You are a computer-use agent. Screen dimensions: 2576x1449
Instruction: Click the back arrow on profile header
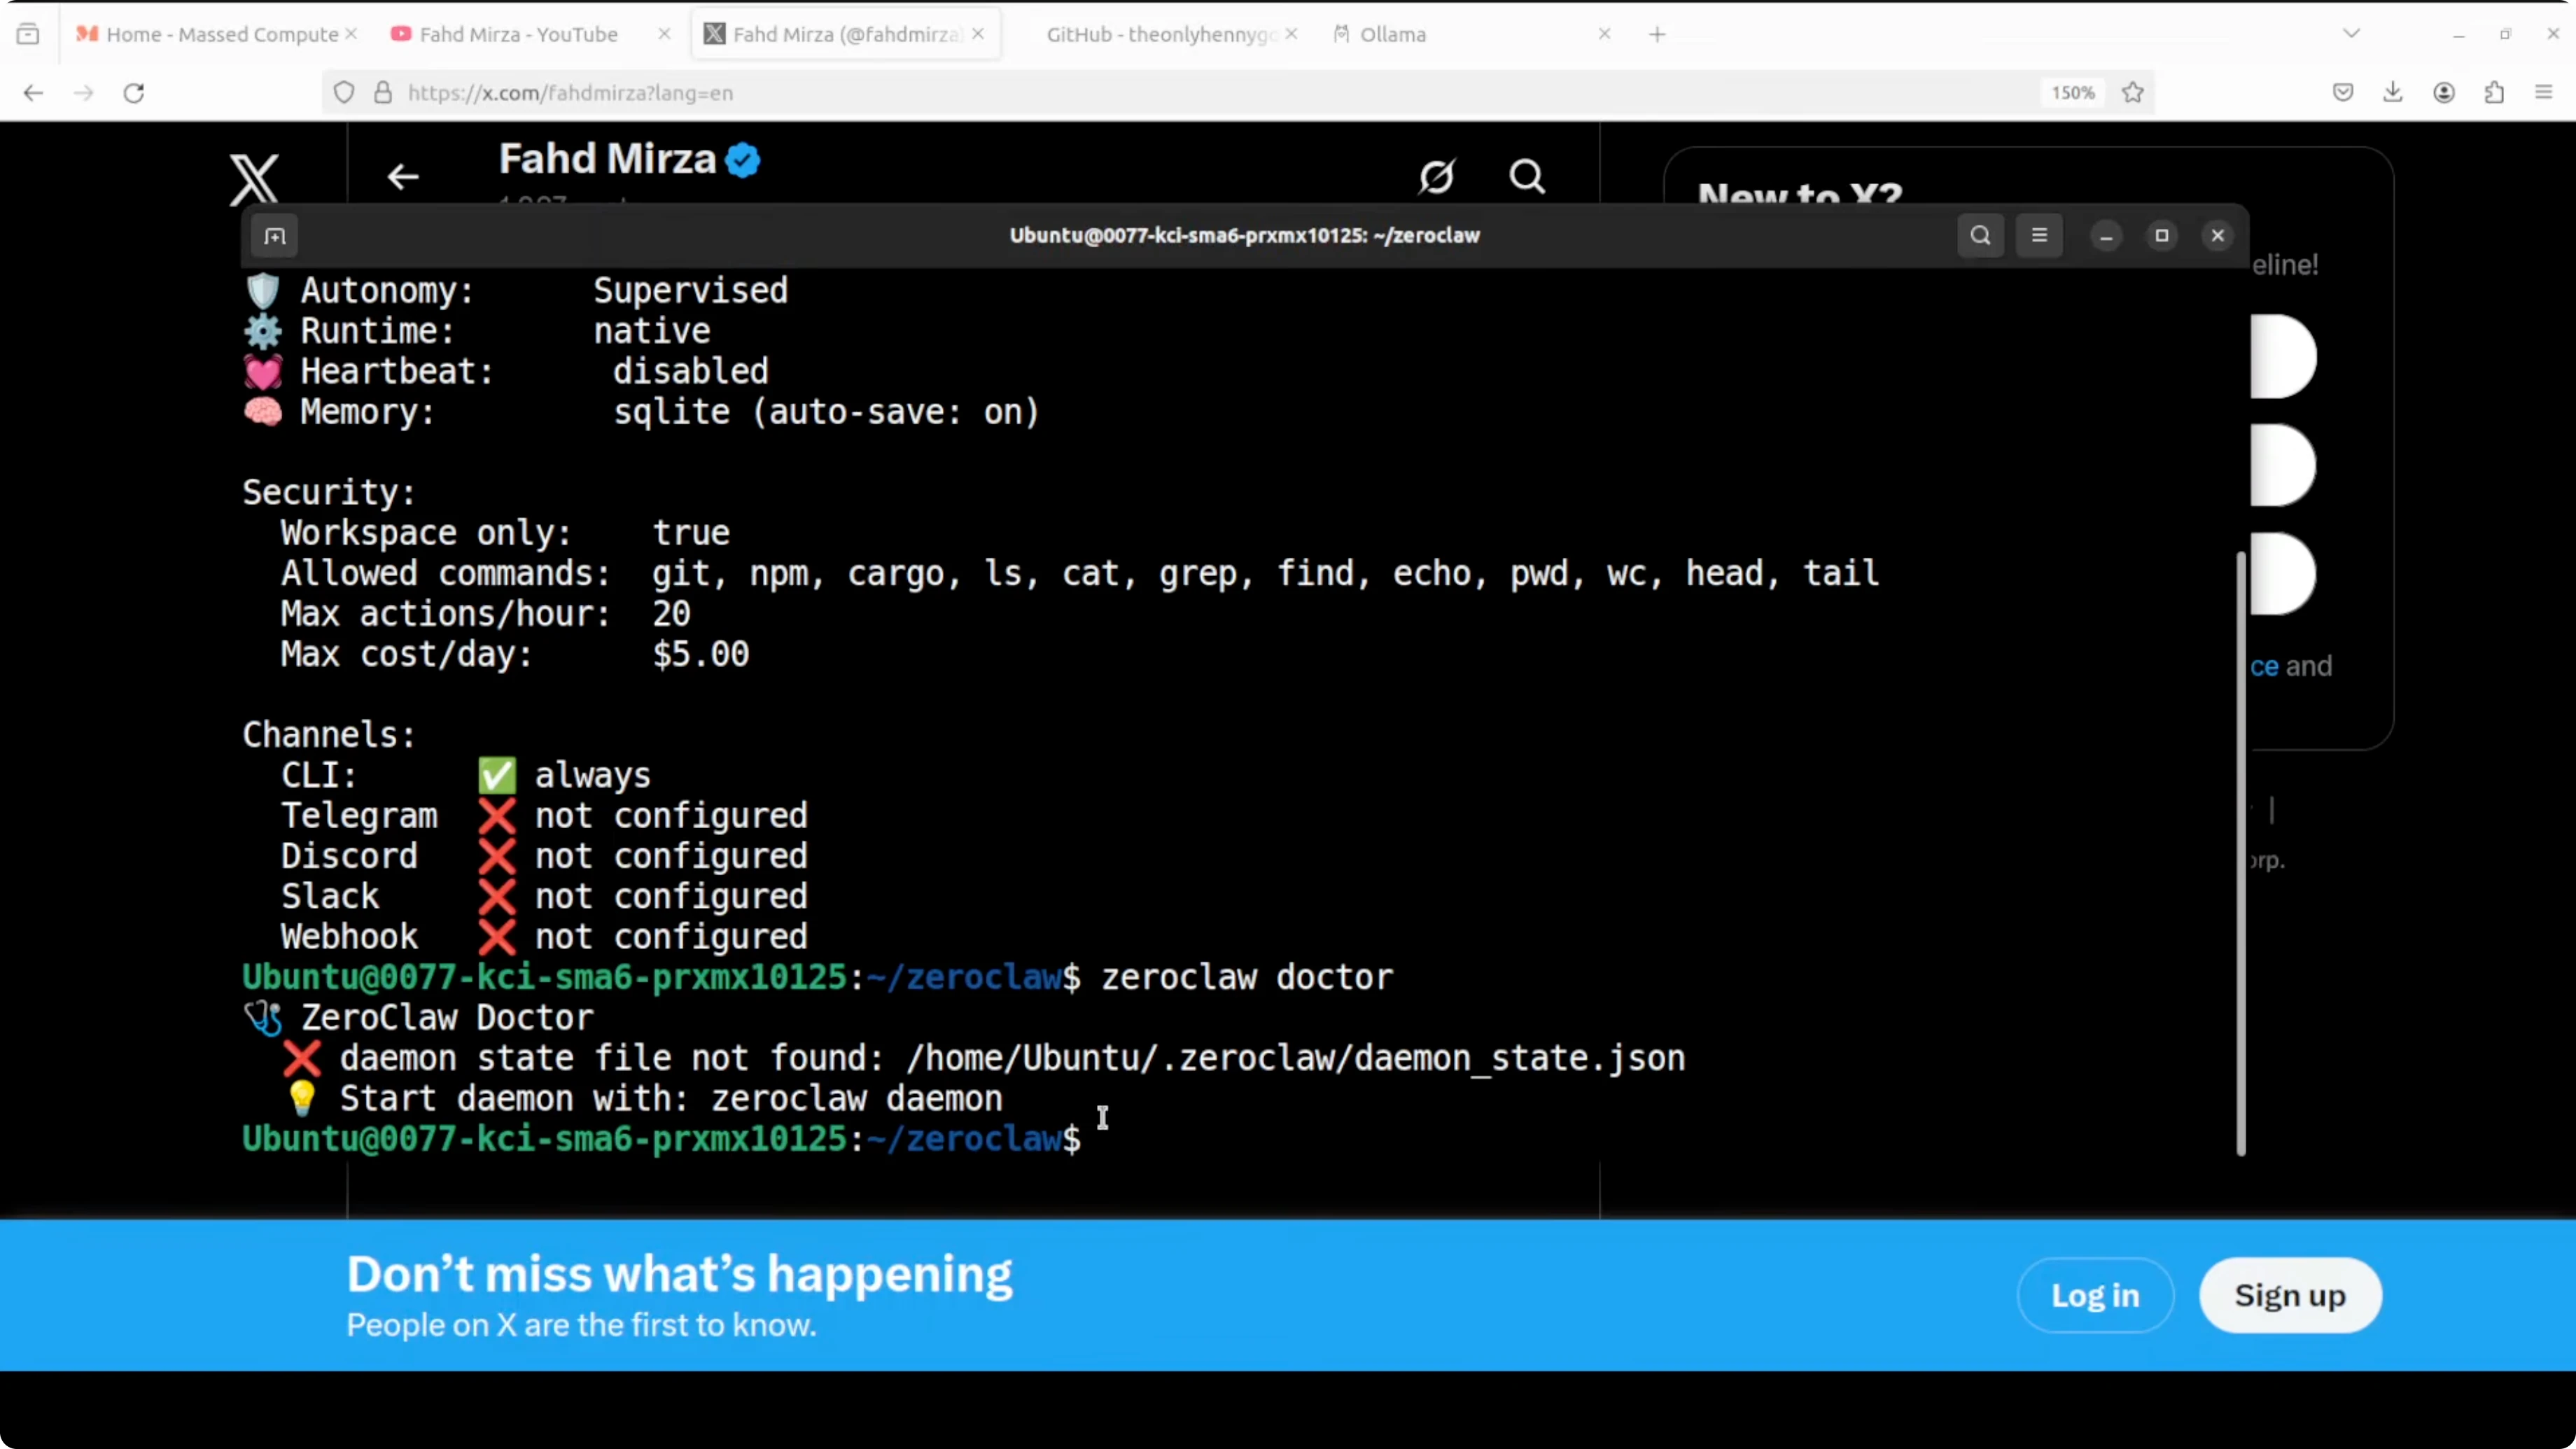click(x=403, y=177)
